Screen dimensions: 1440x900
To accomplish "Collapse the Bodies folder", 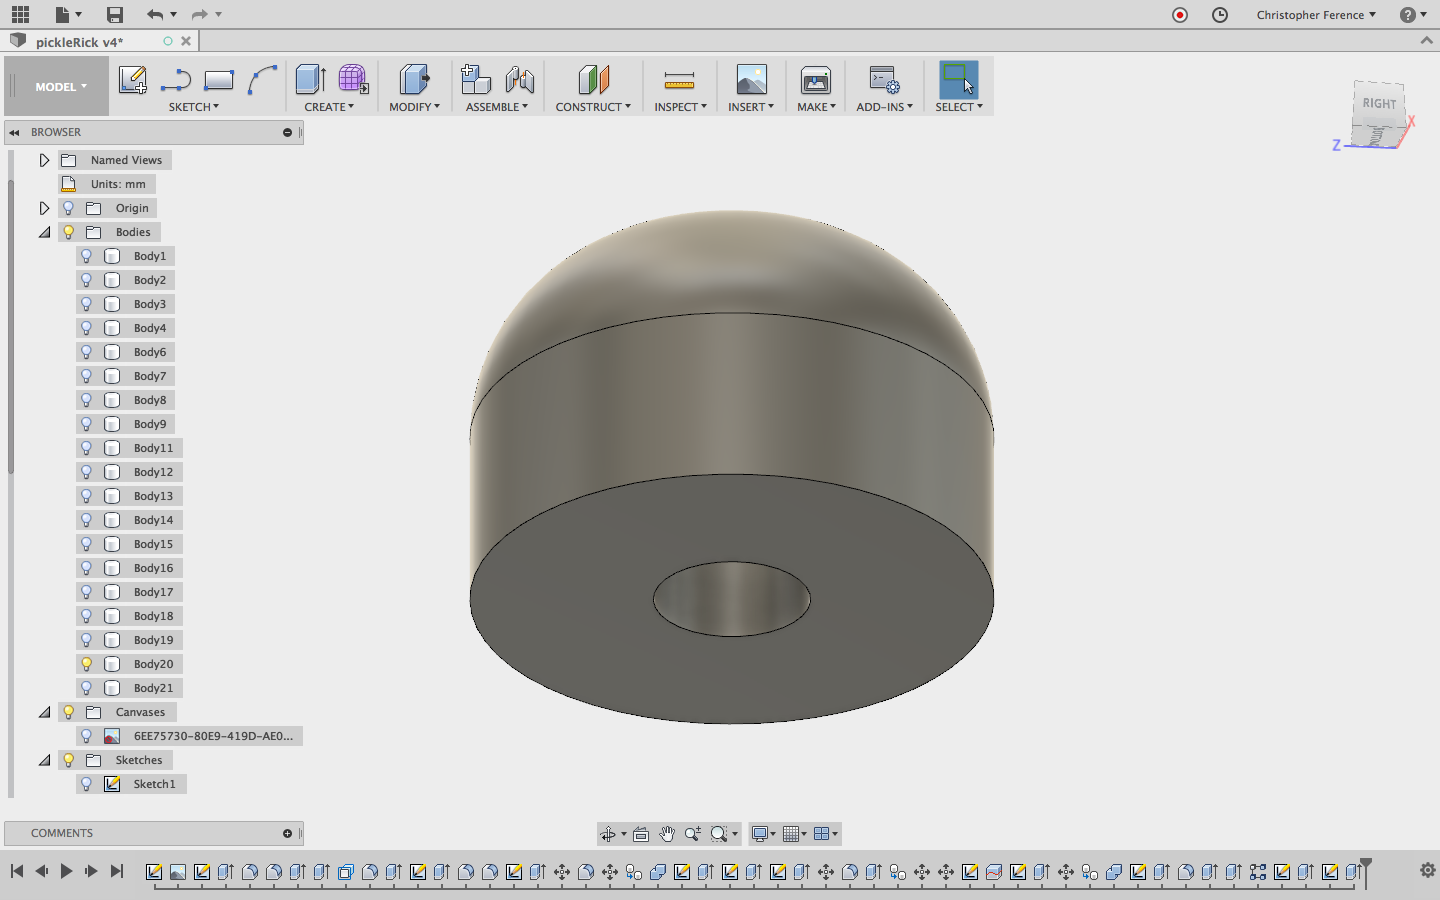I will click(44, 232).
